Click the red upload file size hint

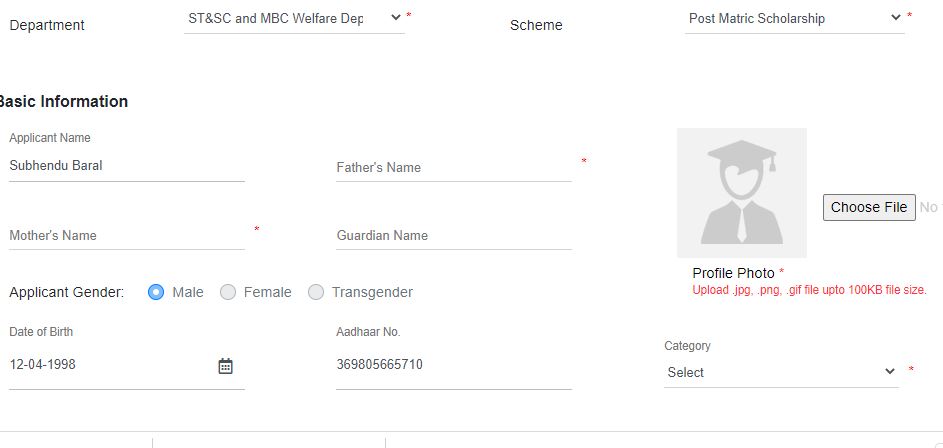[809, 290]
